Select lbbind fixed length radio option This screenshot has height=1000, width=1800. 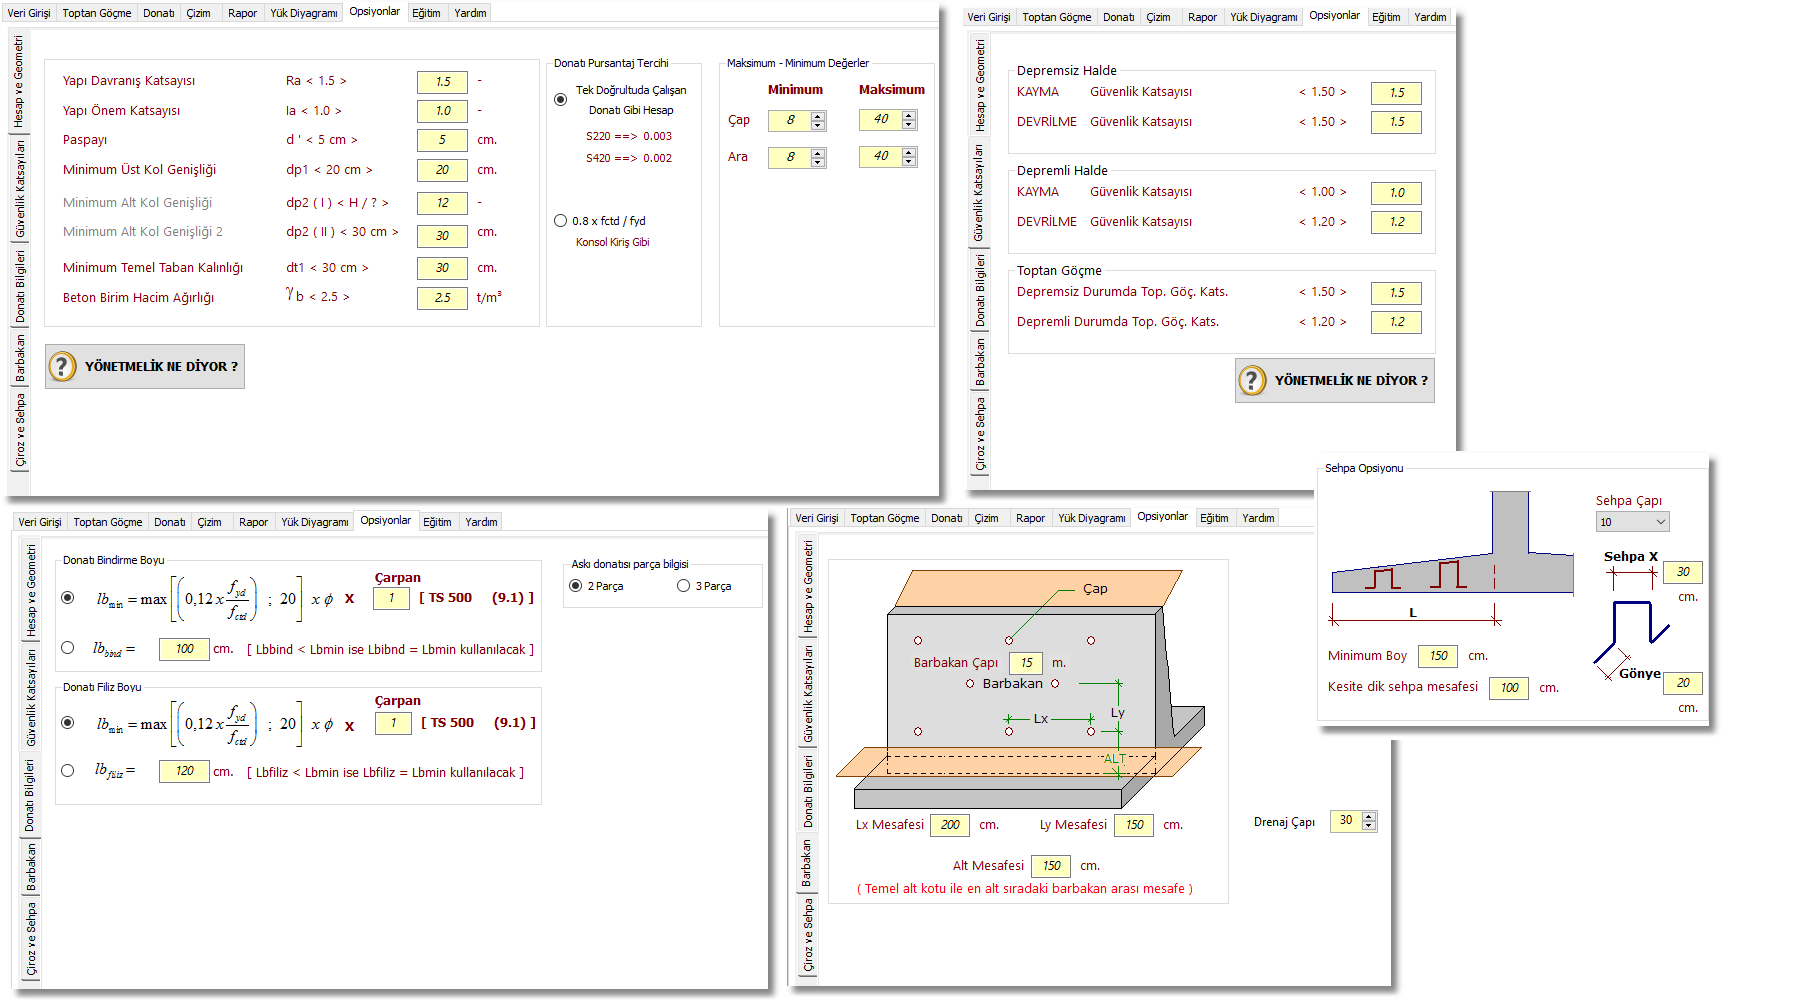click(x=68, y=648)
